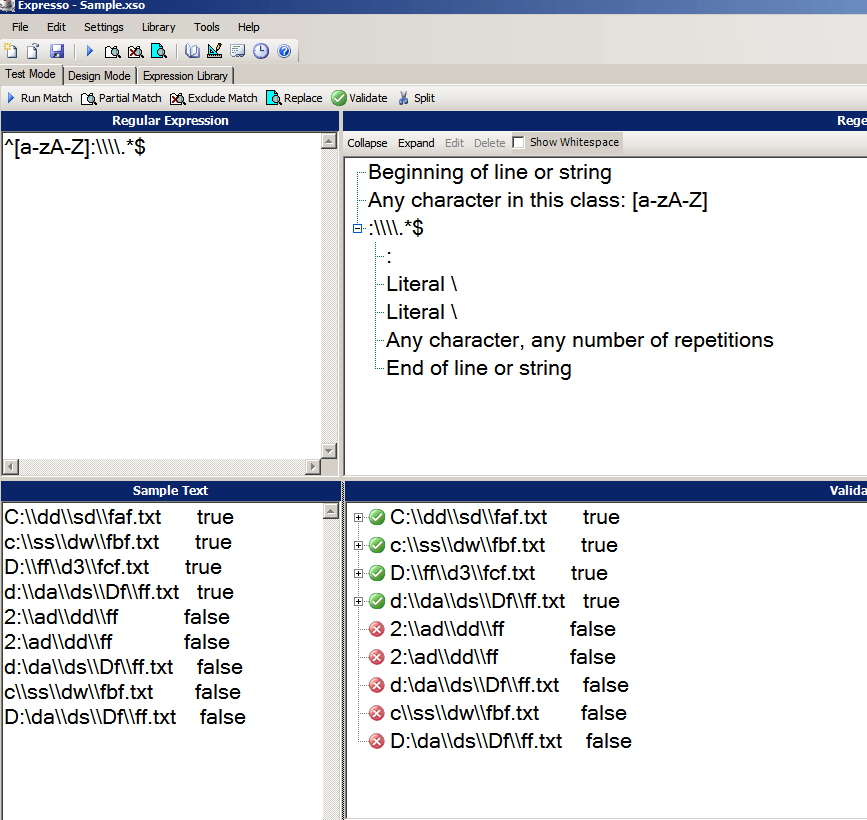Viewport: 867px width, 820px height.
Task: Collapse the :\\\\.*$ node in analyzer tree
Action: [358, 228]
